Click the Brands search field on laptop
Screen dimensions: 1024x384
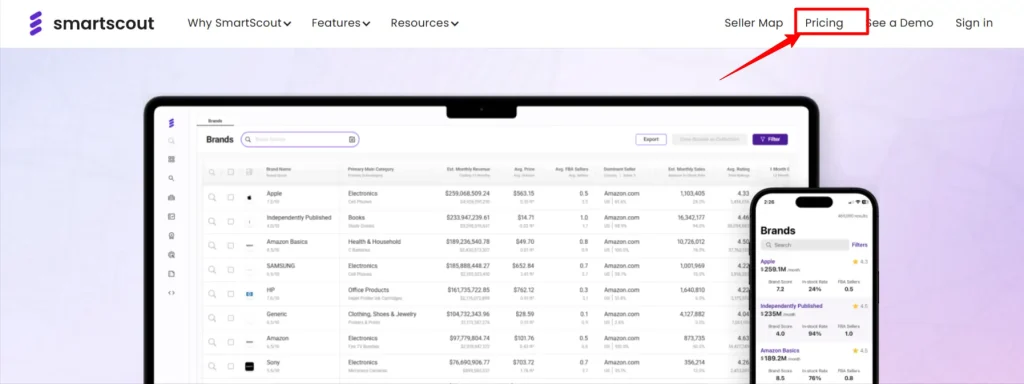[x=300, y=140]
